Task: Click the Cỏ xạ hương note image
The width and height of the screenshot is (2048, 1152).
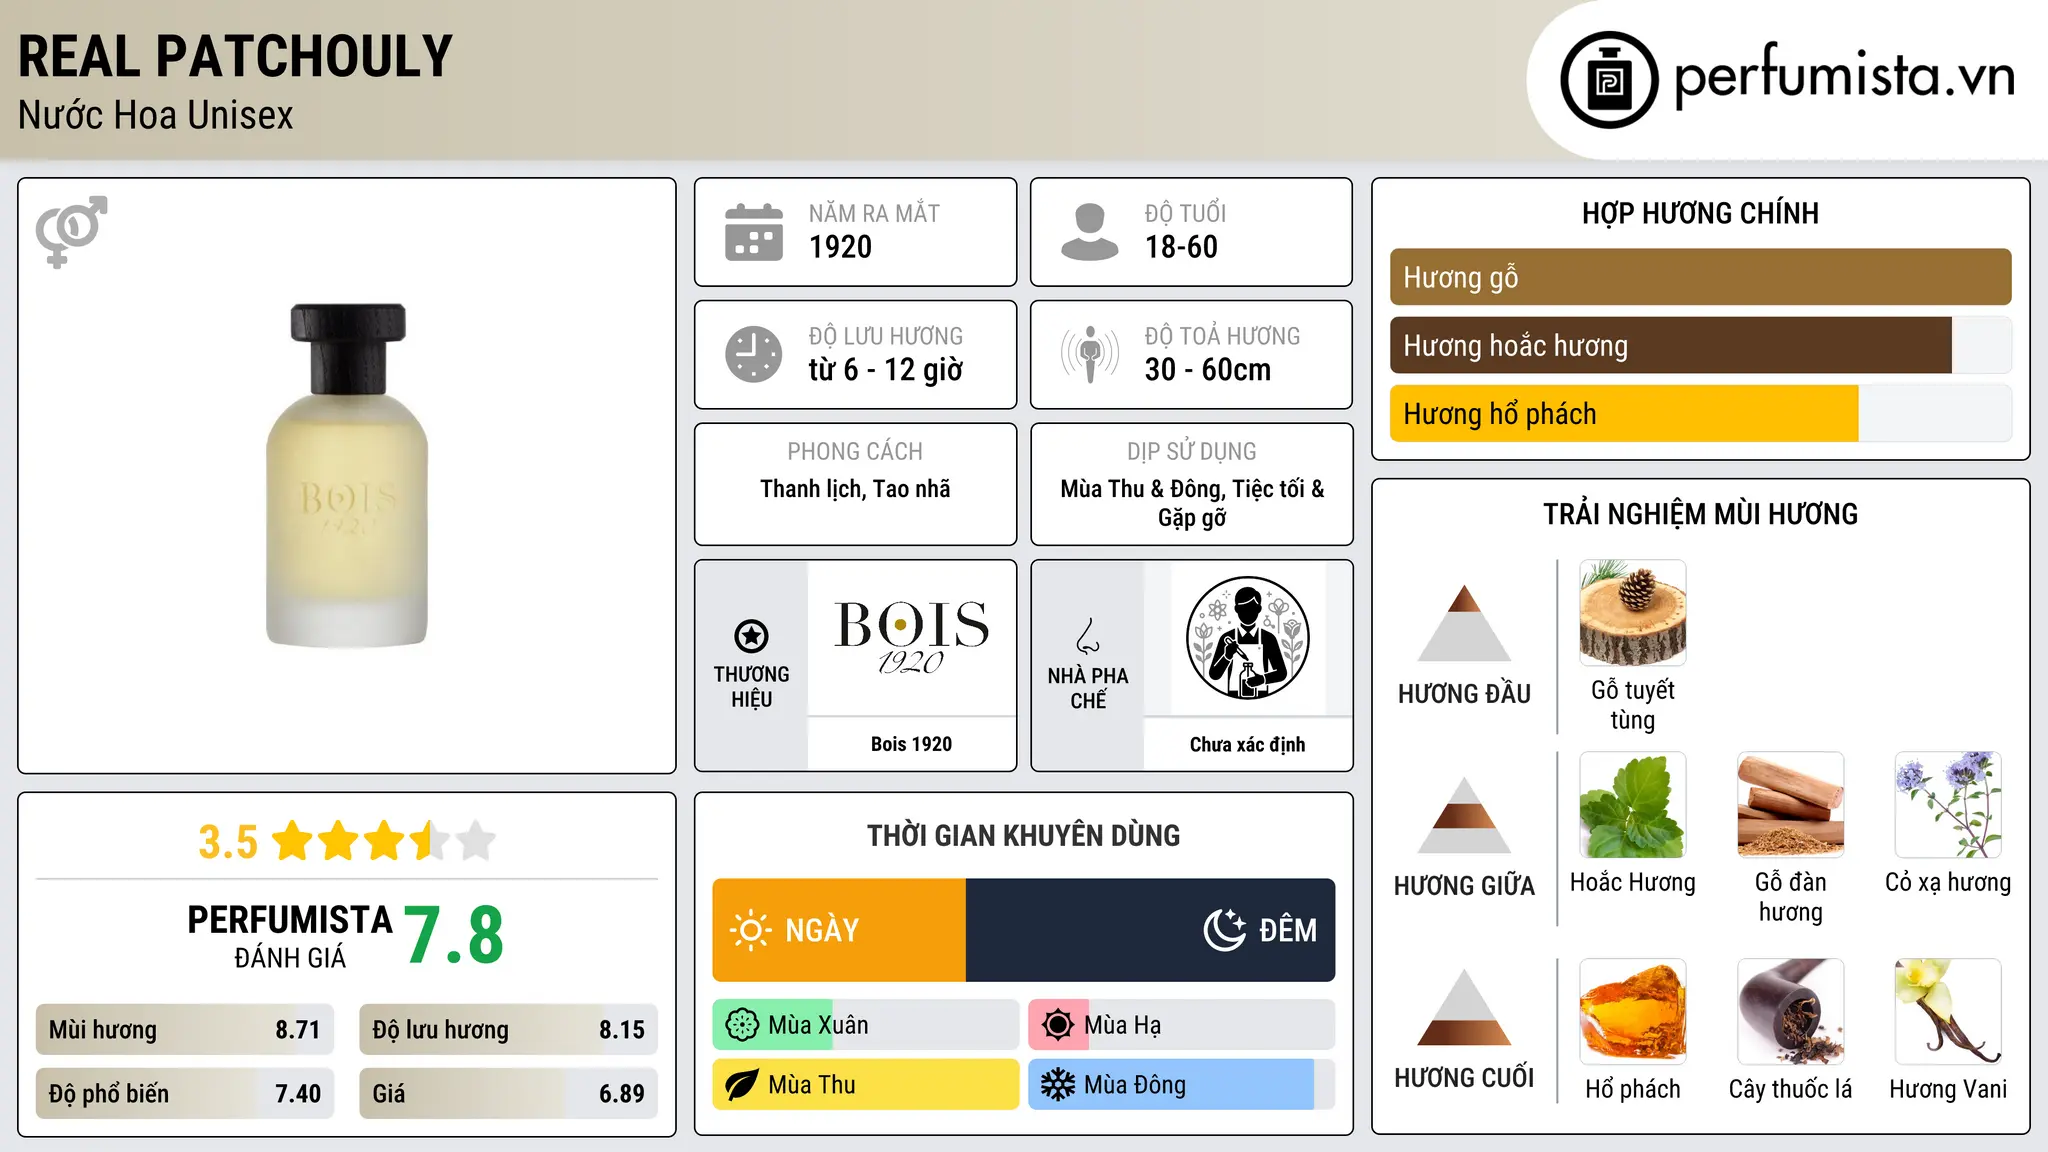Action: 1948,805
